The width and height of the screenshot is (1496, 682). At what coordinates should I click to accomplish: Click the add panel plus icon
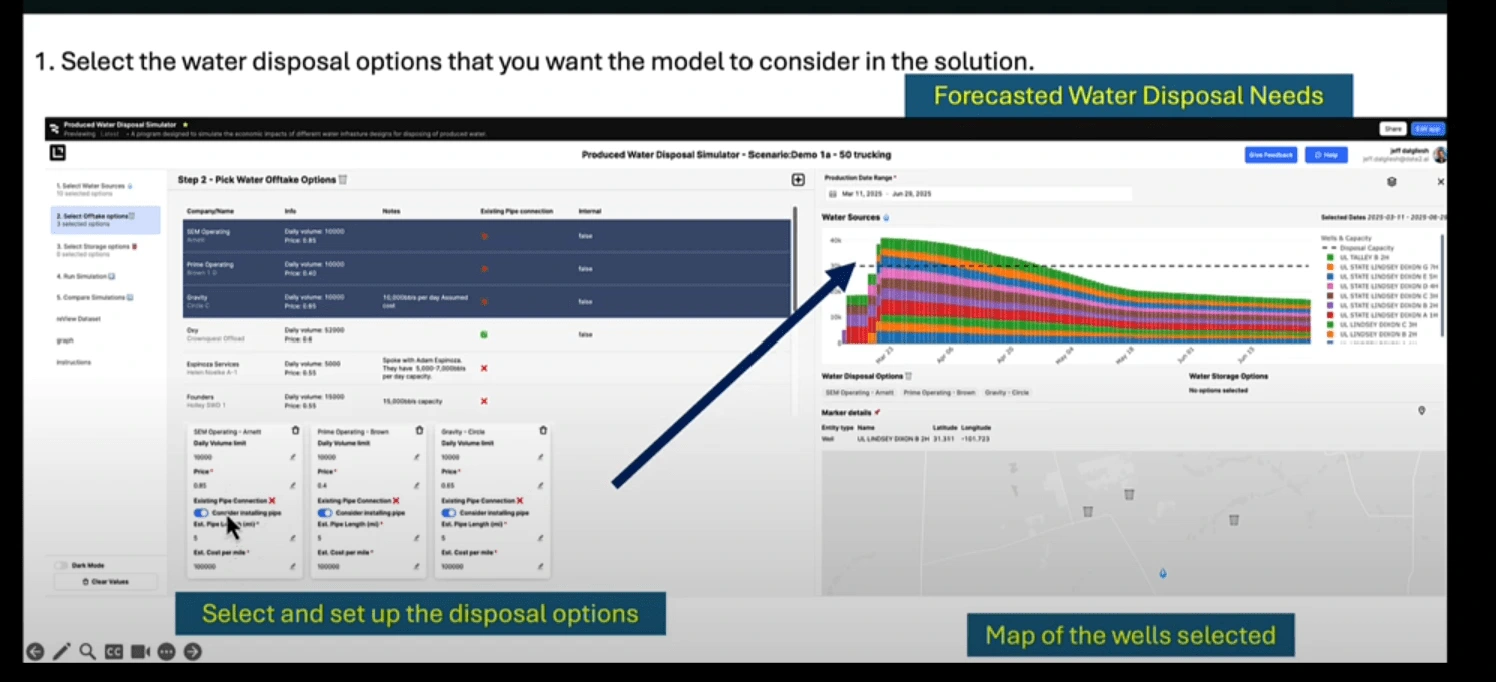tap(798, 180)
